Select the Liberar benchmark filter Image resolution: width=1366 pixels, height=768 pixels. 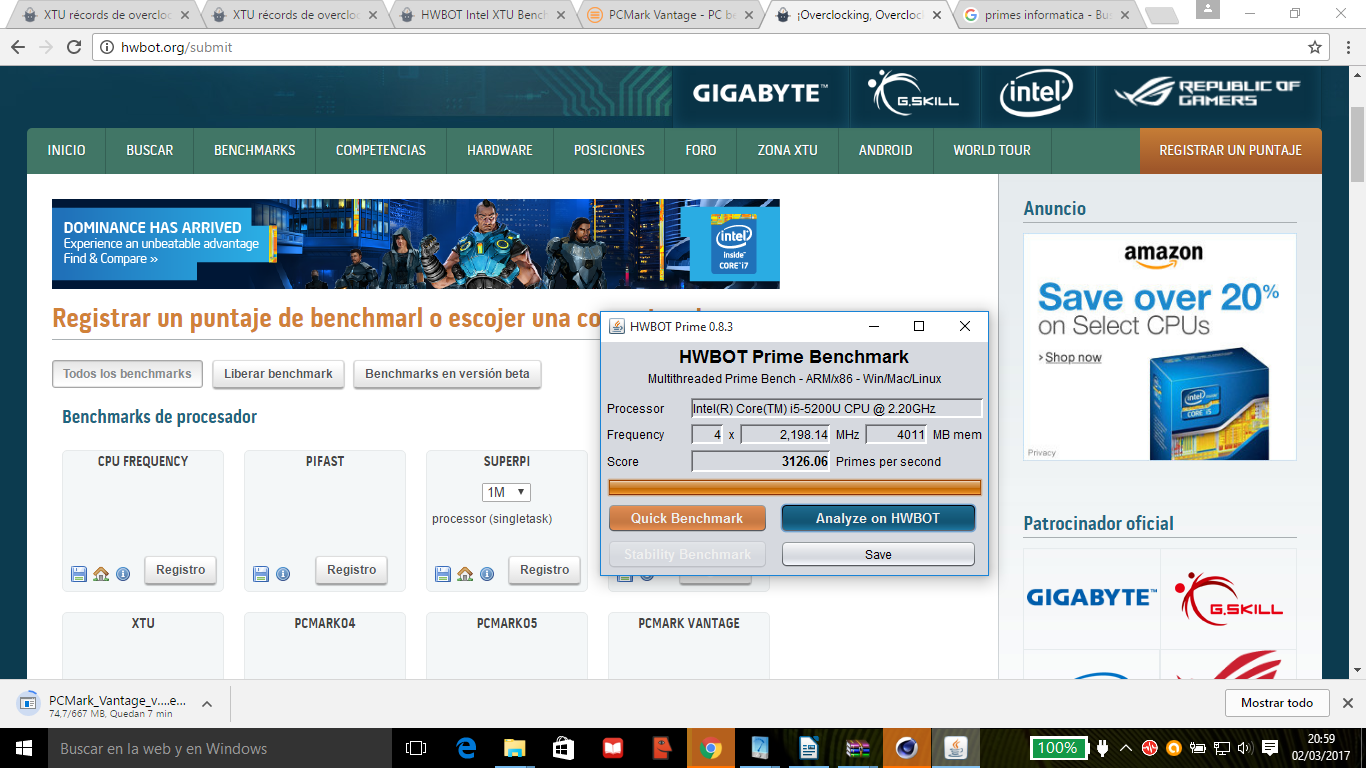[x=278, y=374]
